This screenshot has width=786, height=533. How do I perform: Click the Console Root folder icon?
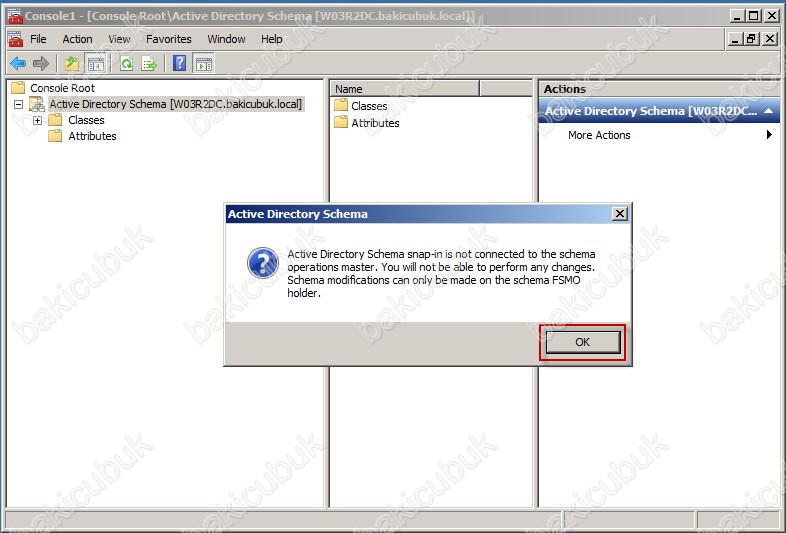pyautogui.click(x=18, y=88)
